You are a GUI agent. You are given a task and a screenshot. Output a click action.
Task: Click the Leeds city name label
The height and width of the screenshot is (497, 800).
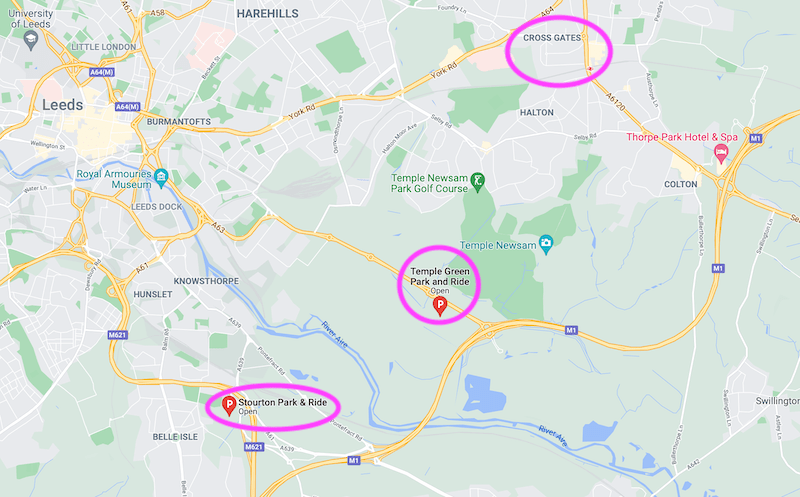point(62,105)
